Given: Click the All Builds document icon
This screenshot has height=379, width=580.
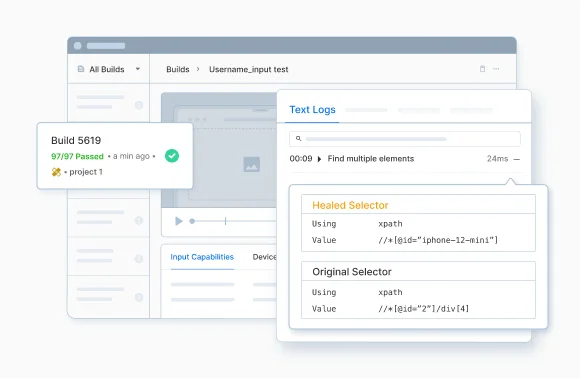Looking at the screenshot, I should pyautogui.click(x=81, y=69).
